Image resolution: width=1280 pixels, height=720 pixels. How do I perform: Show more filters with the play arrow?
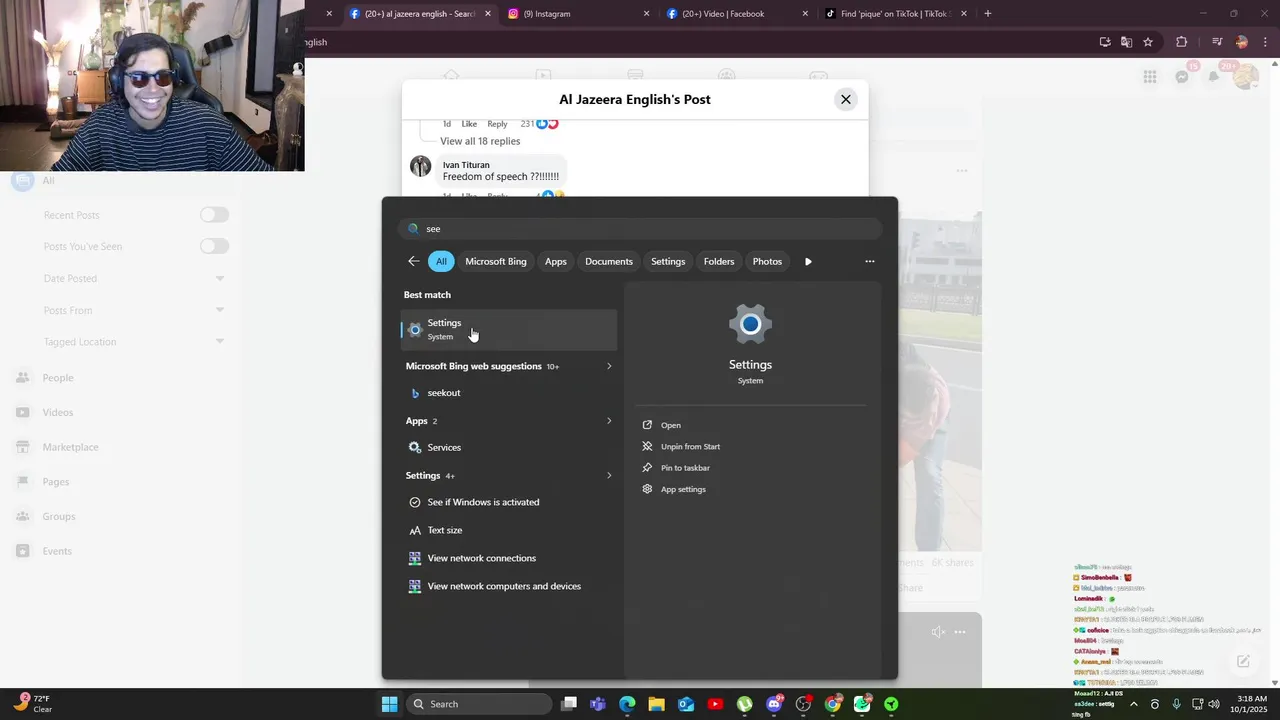pyautogui.click(x=808, y=262)
